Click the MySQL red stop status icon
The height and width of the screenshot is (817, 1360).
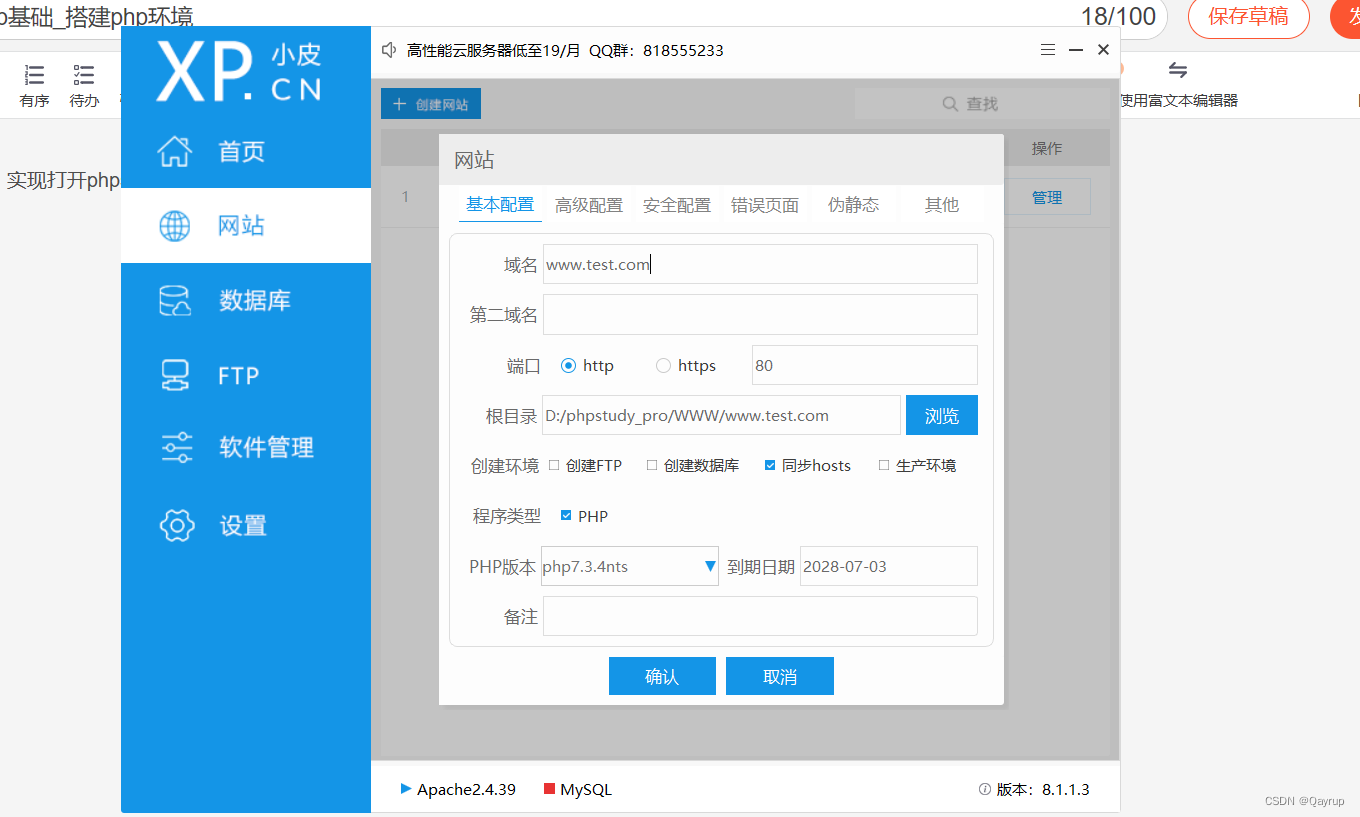click(x=549, y=789)
